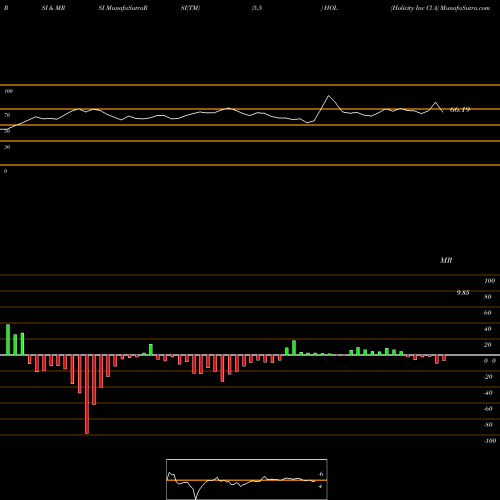
Task: Click the 'SI(TM)' header text
Action: pos(190,8)
